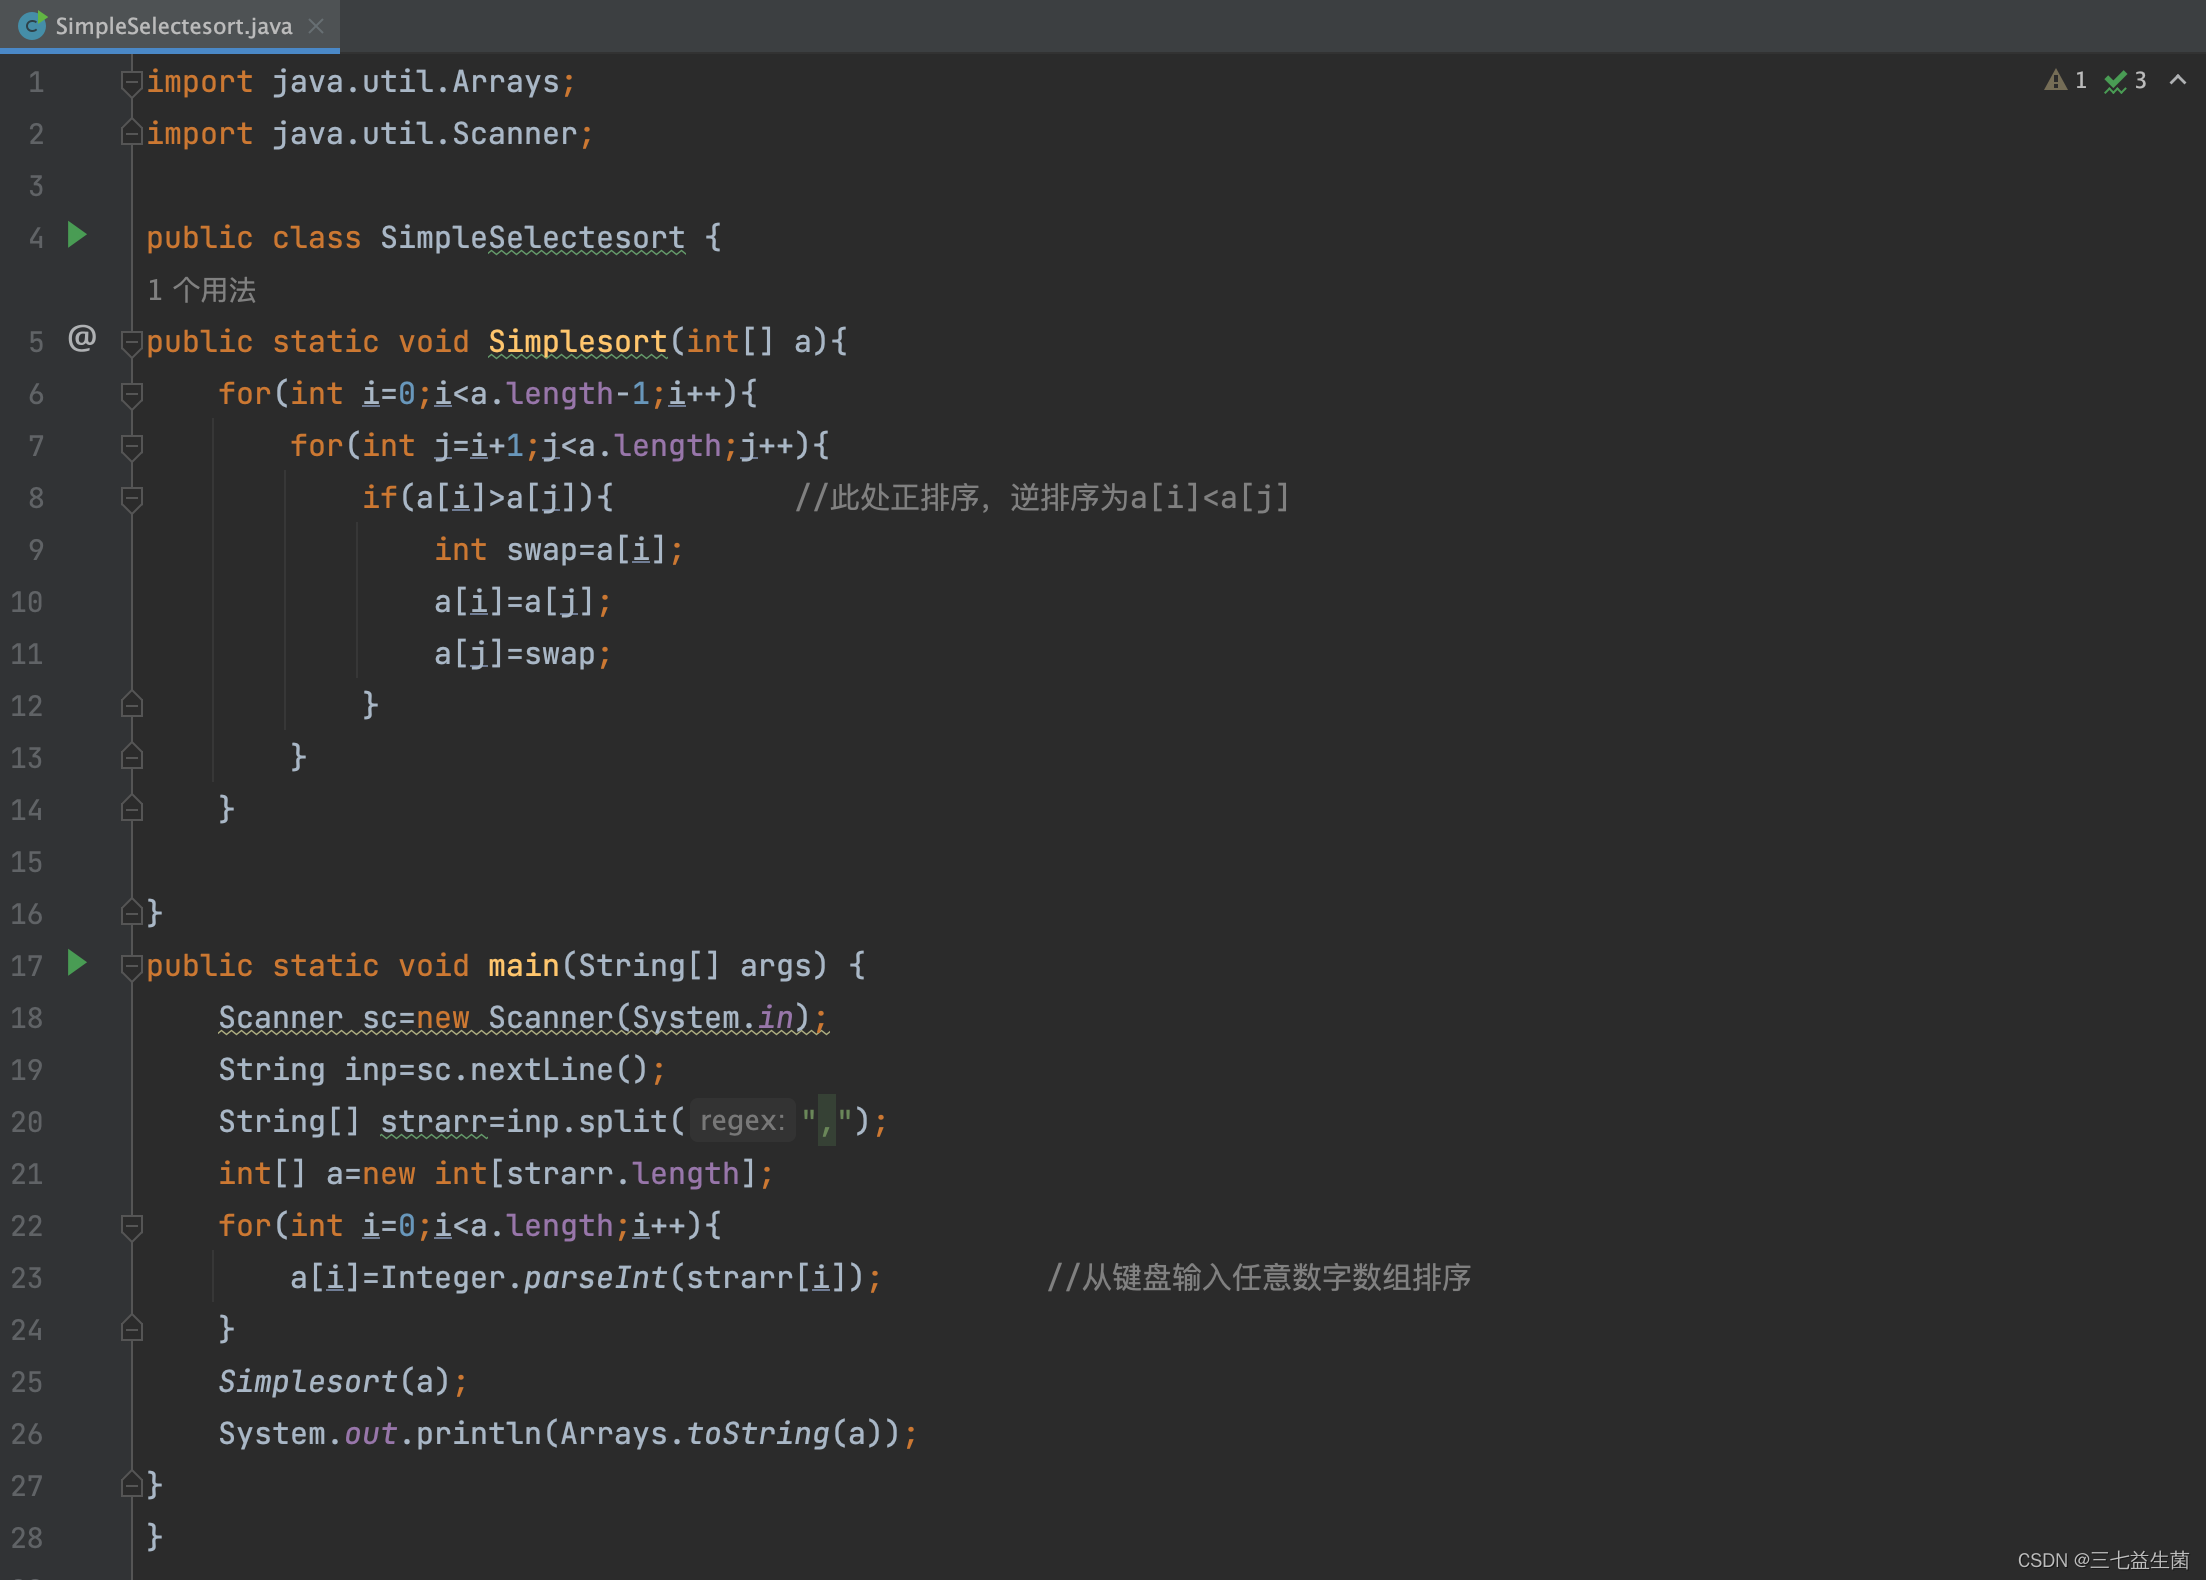Run main method via gutter arrow
The image size is (2206, 1580).
77,964
